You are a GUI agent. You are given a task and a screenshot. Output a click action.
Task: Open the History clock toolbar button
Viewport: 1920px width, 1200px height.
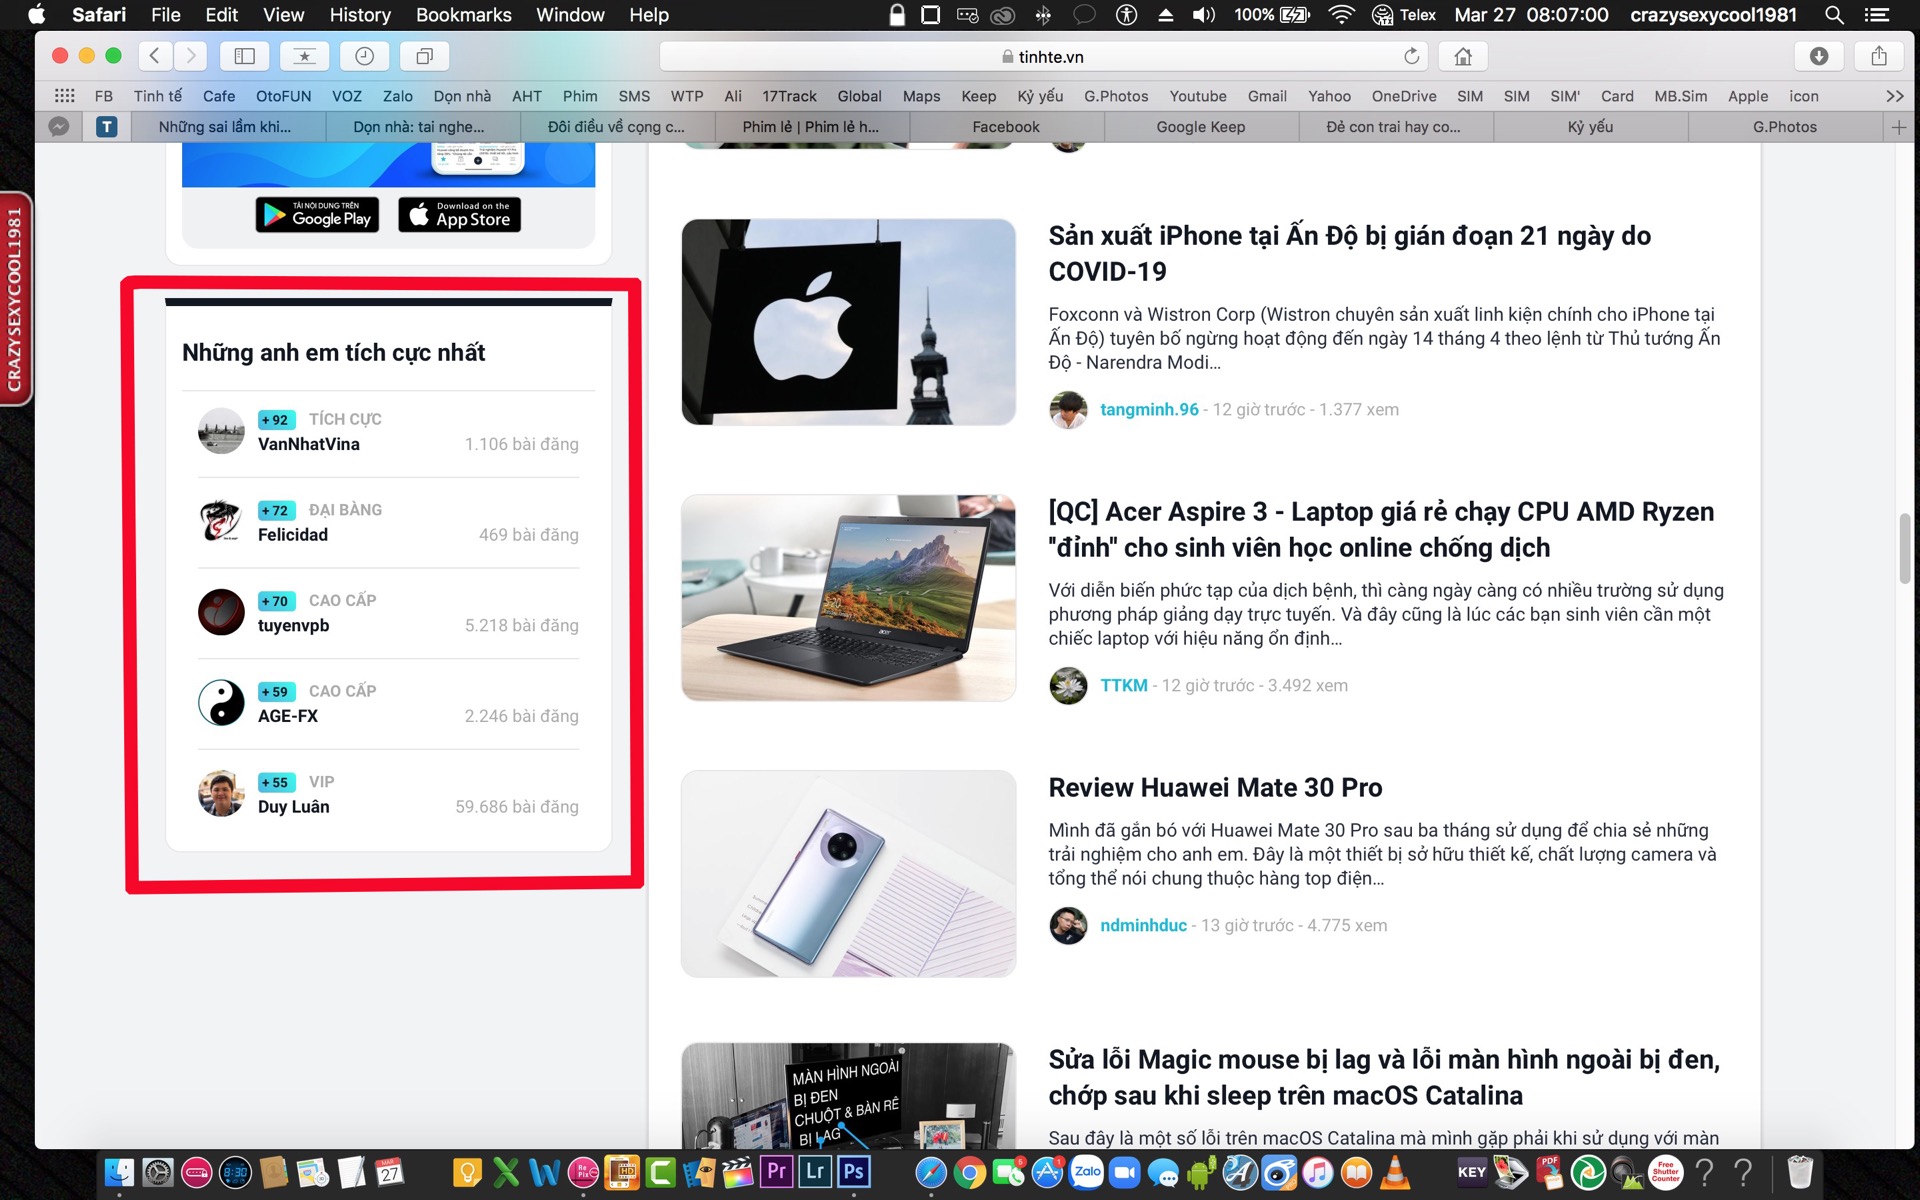[x=364, y=56]
